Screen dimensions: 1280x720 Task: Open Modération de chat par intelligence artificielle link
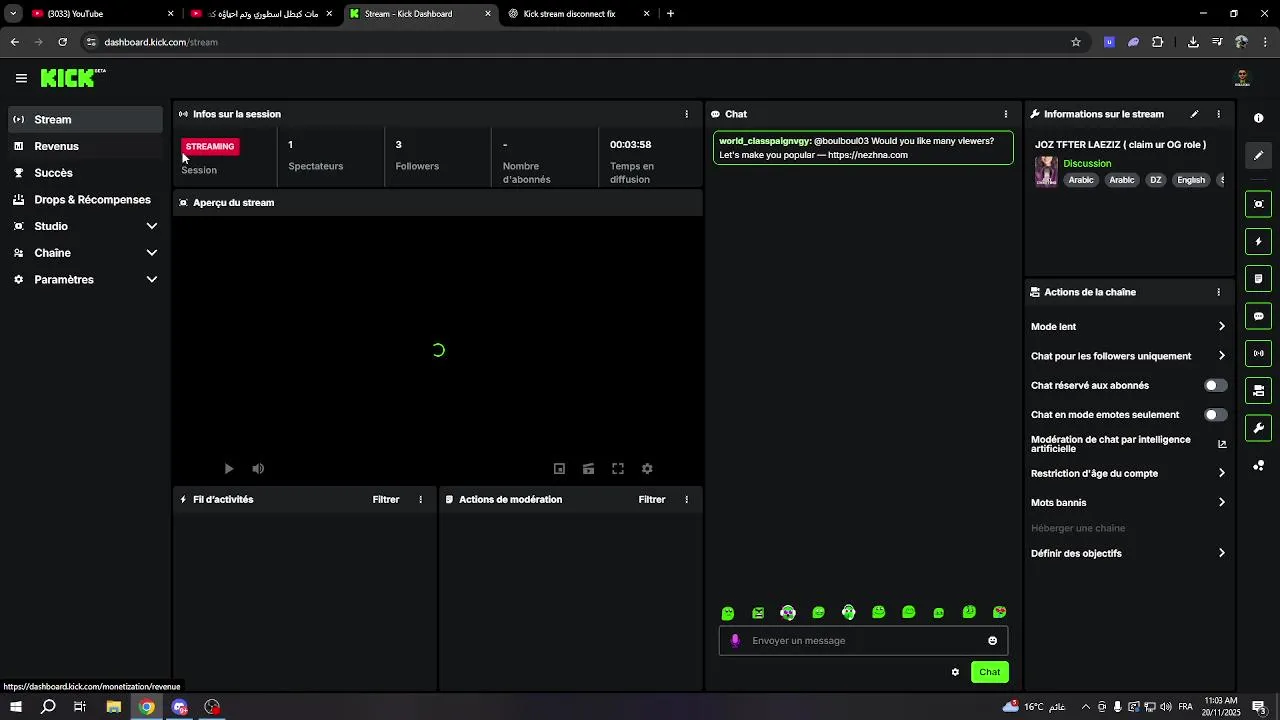click(1128, 444)
